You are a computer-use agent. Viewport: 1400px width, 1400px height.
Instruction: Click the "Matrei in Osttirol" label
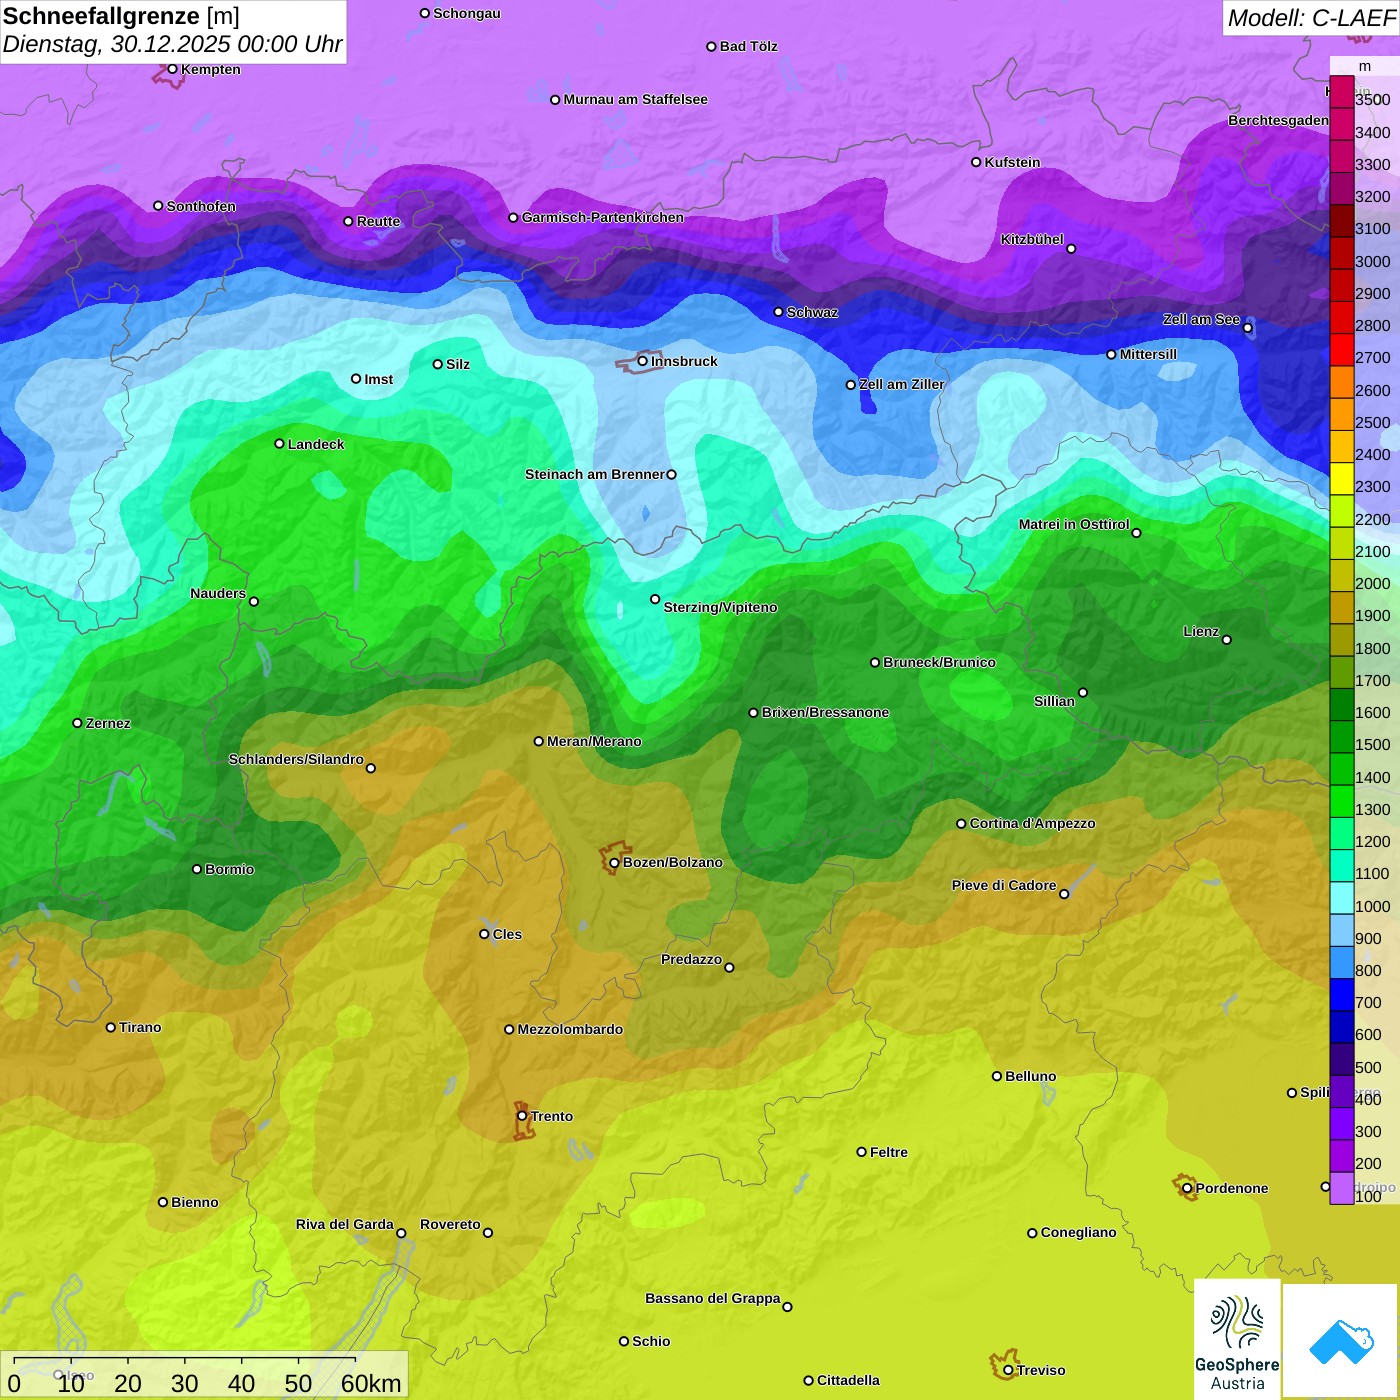click(1074, 524)
